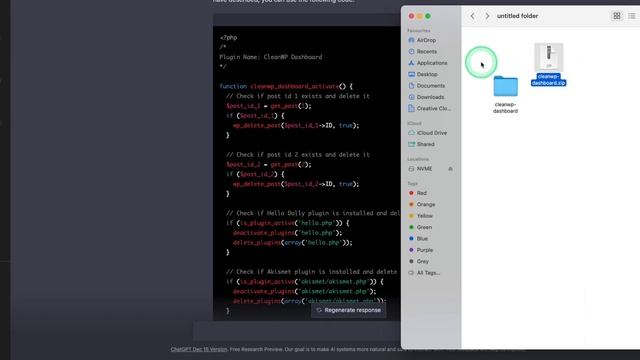Select the cleanwp-dashboard.zip file

point(549,64)
